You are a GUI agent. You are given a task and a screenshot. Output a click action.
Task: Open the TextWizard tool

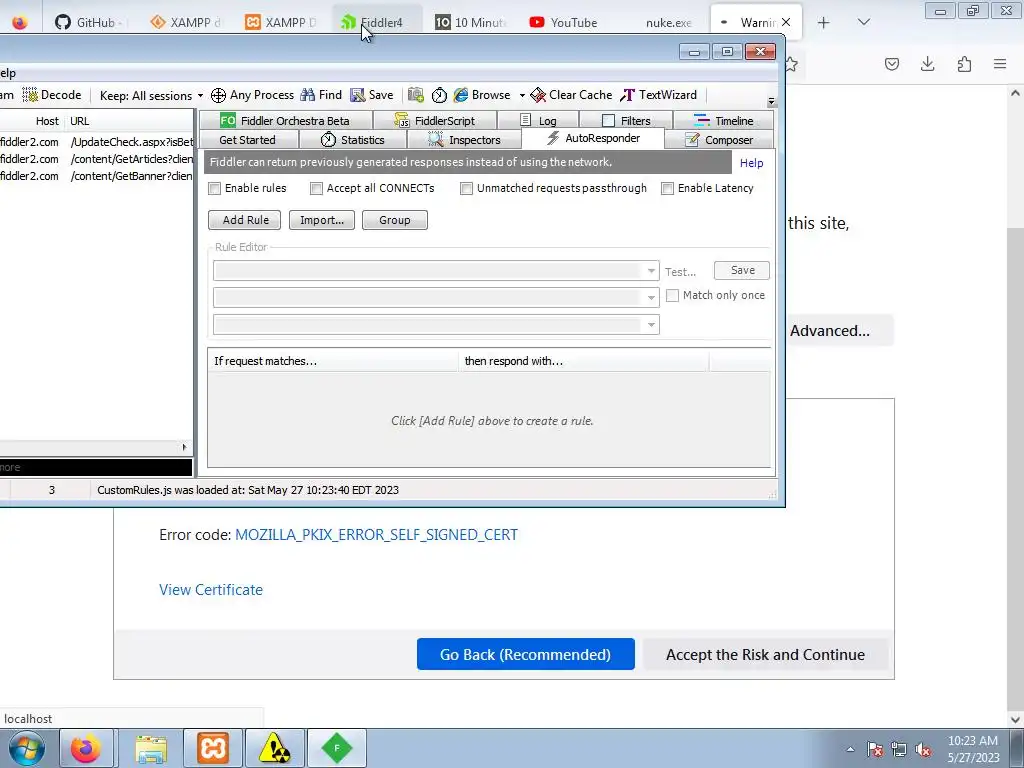pos(658,95)
